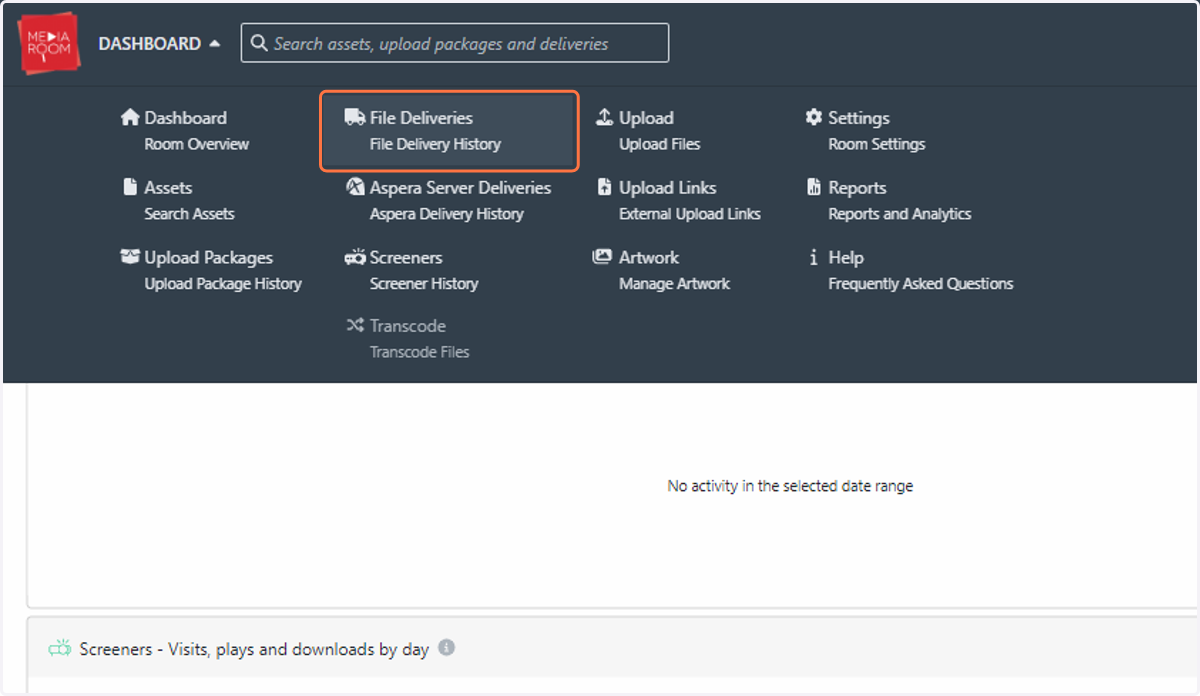Screen dimensions: 1200x696
Task: Click the Reports document icon
Action: pyautogui.click(x=814, y=187)
